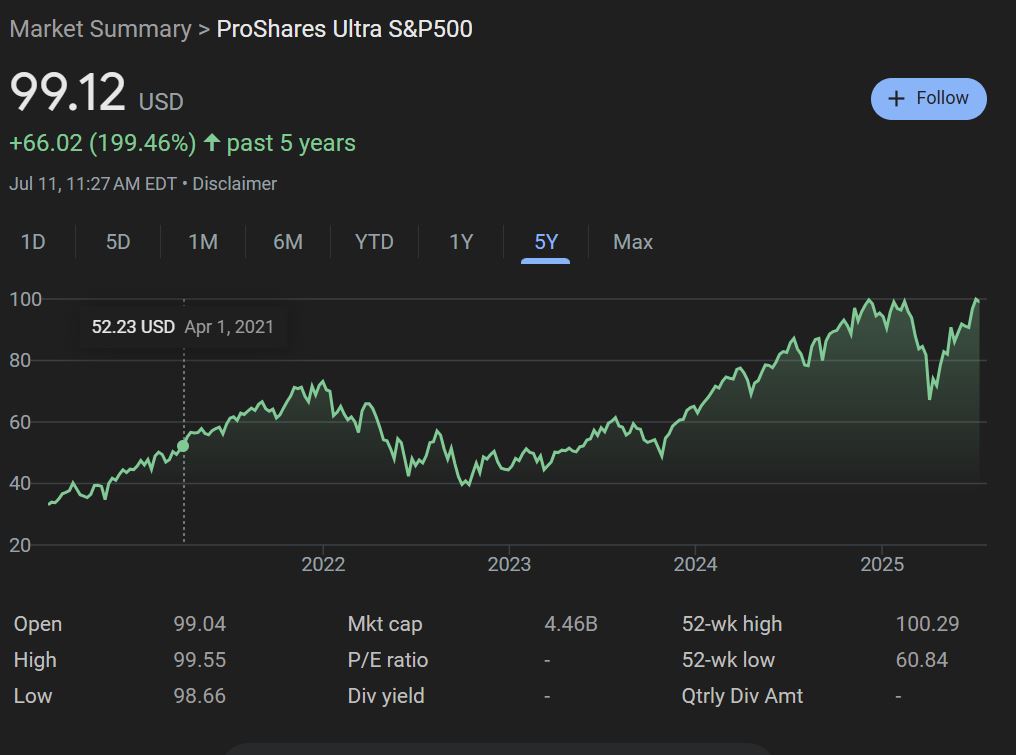The width and height of the screenshot is (1016, 755).
Task: Click the 52-wk low value 60.84
Action: click(921, 660)
